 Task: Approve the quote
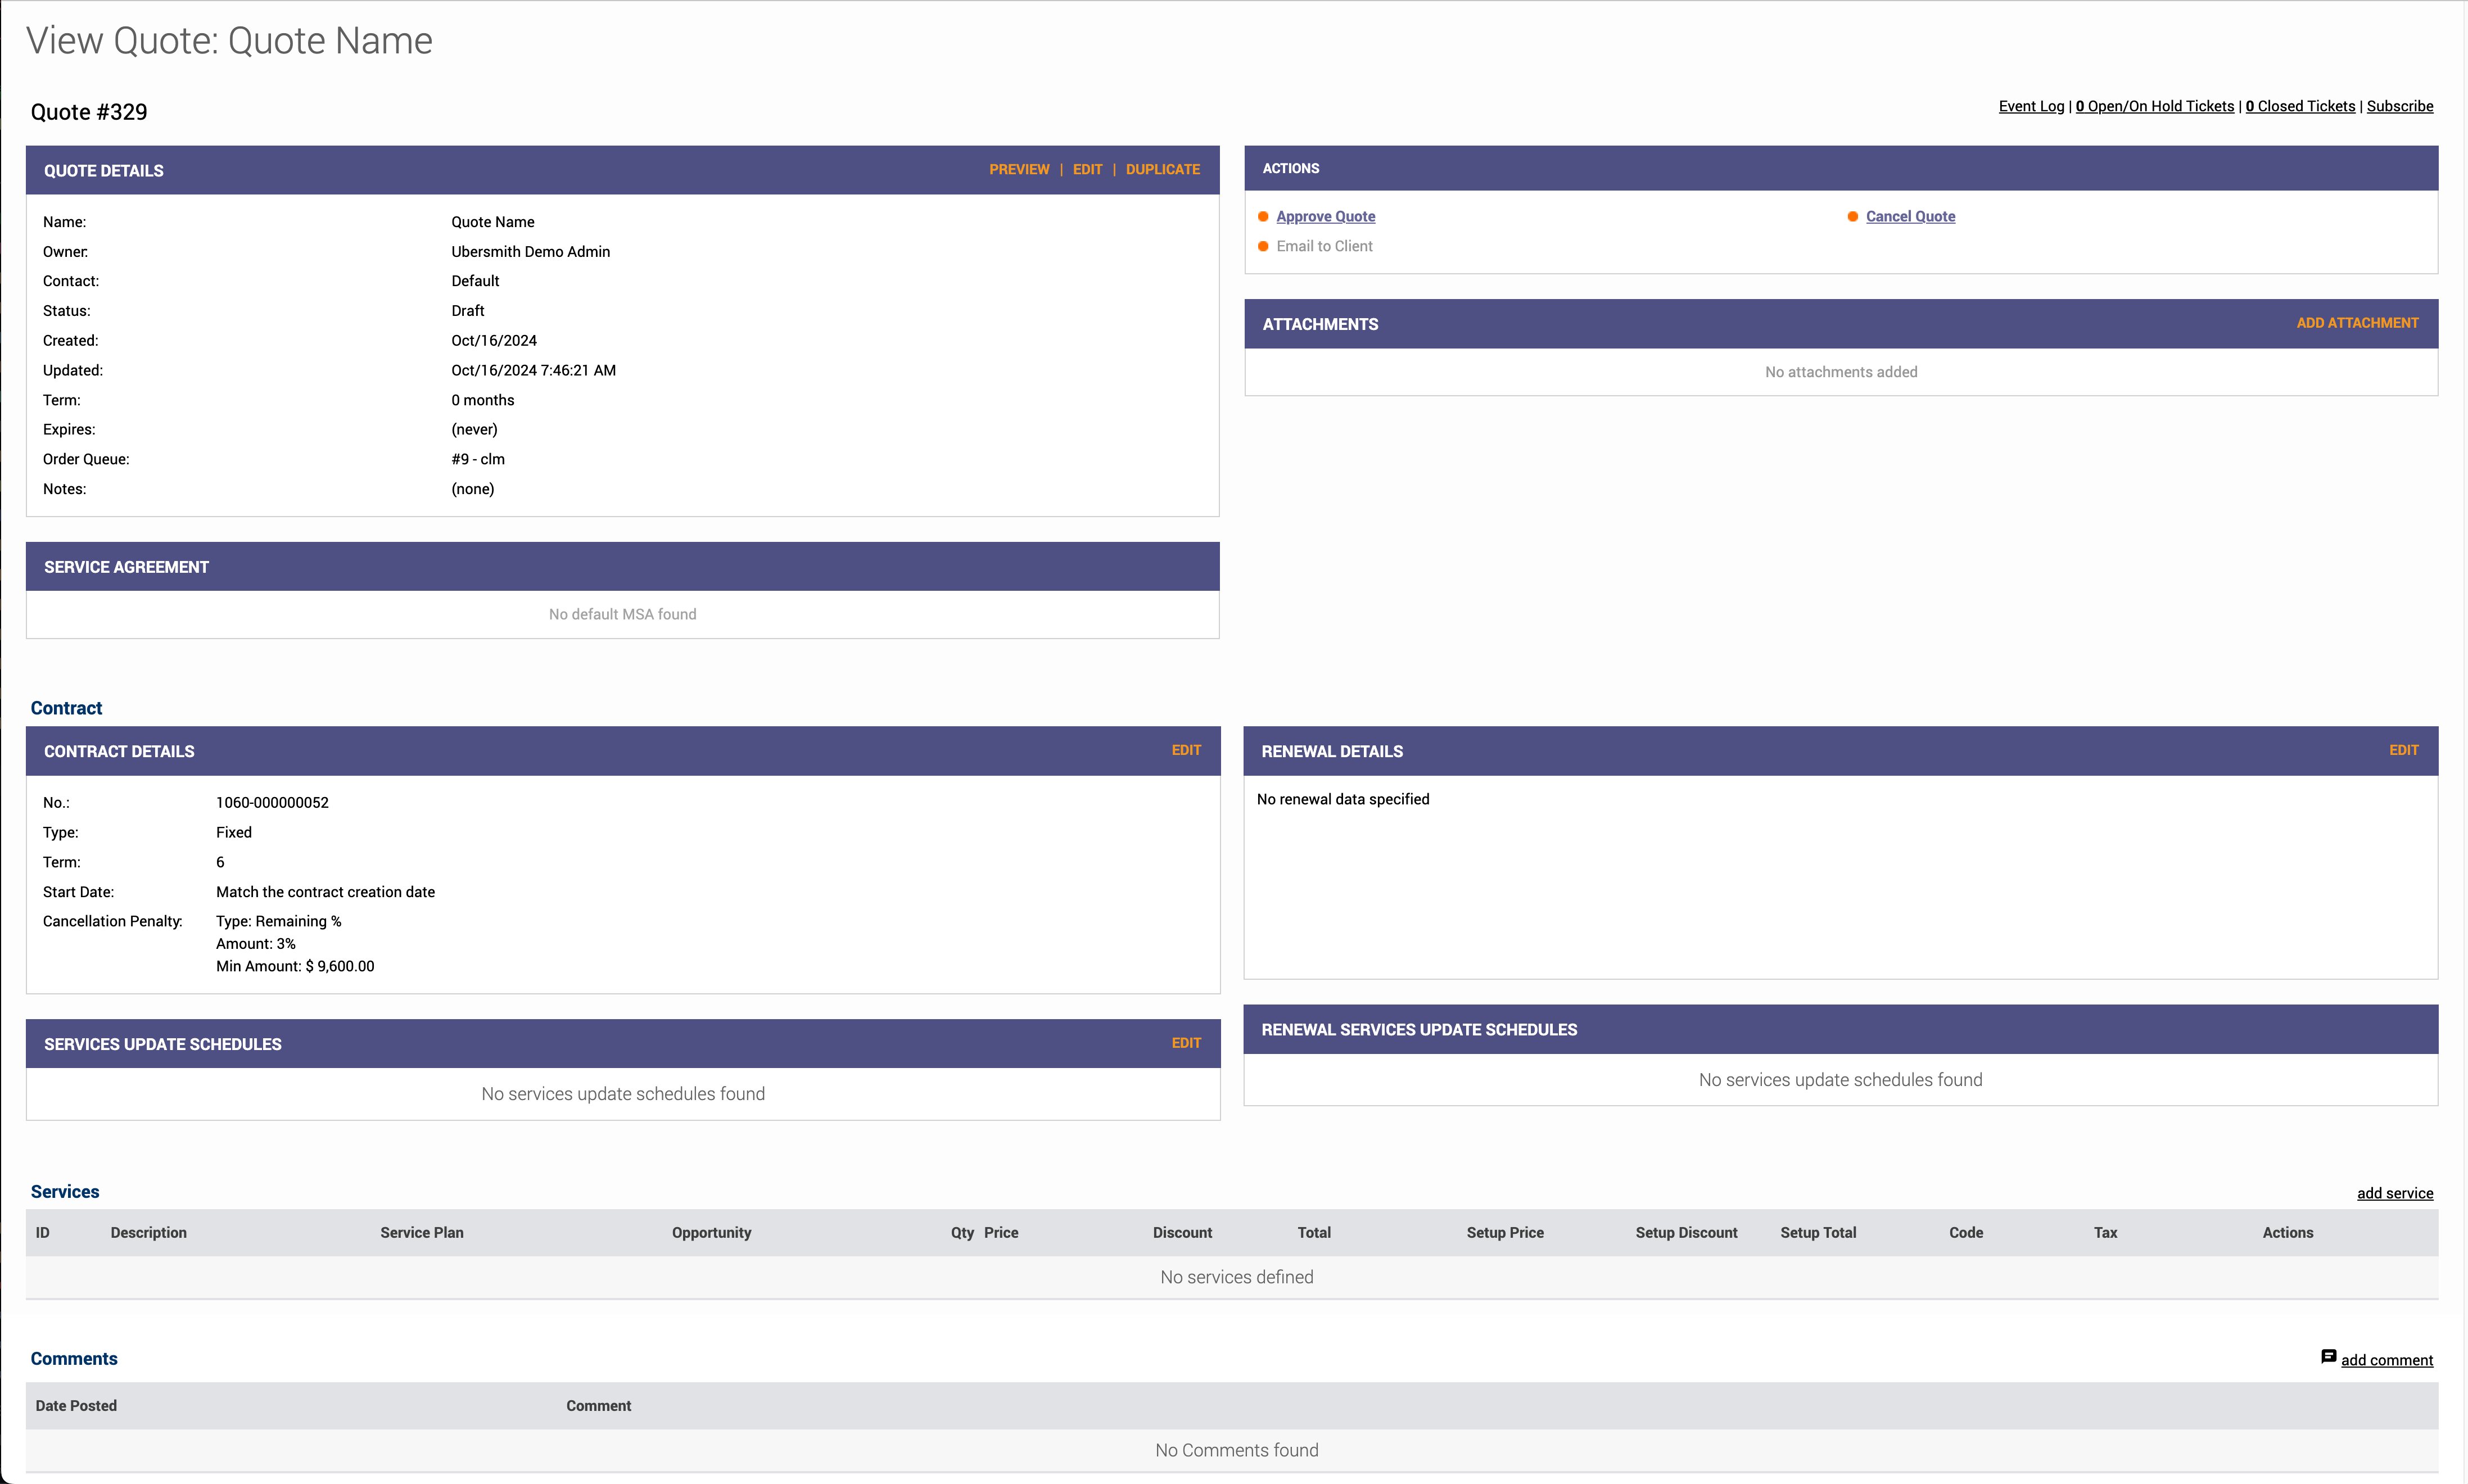[x=1325, y=217]
